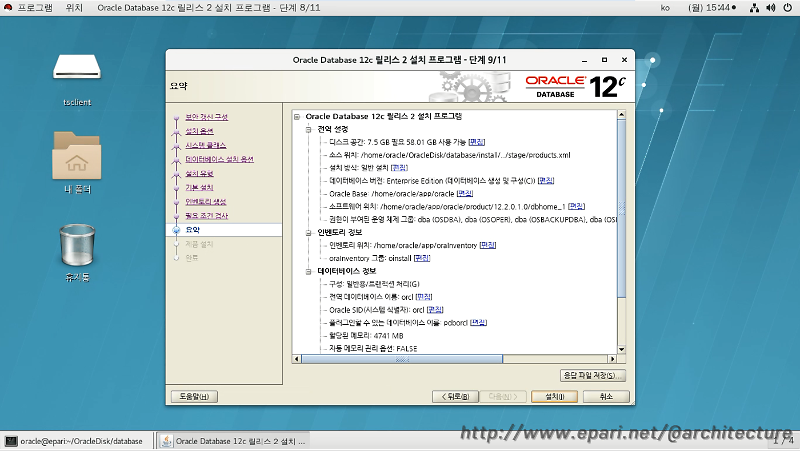Go to 설치 옵션 step in sidebar
Screen dimensions: 800x451
[x=199, y=131]
